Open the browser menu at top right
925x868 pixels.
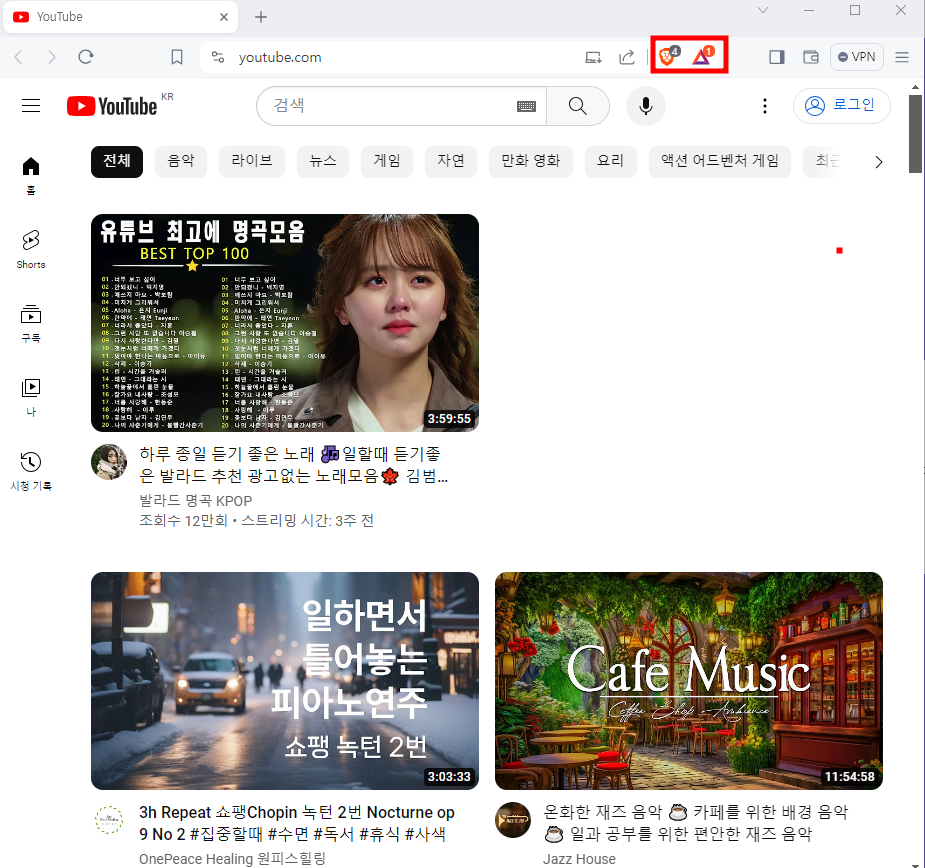tap(902, 57)
